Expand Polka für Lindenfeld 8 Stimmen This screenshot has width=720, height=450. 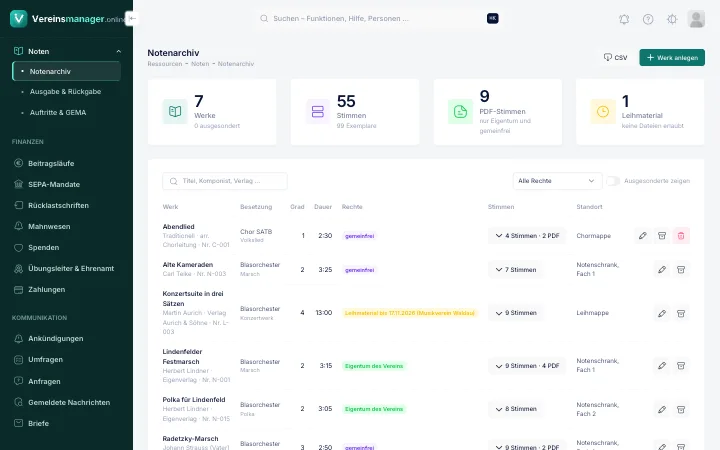pyautogui.click(x=516, y=409)
